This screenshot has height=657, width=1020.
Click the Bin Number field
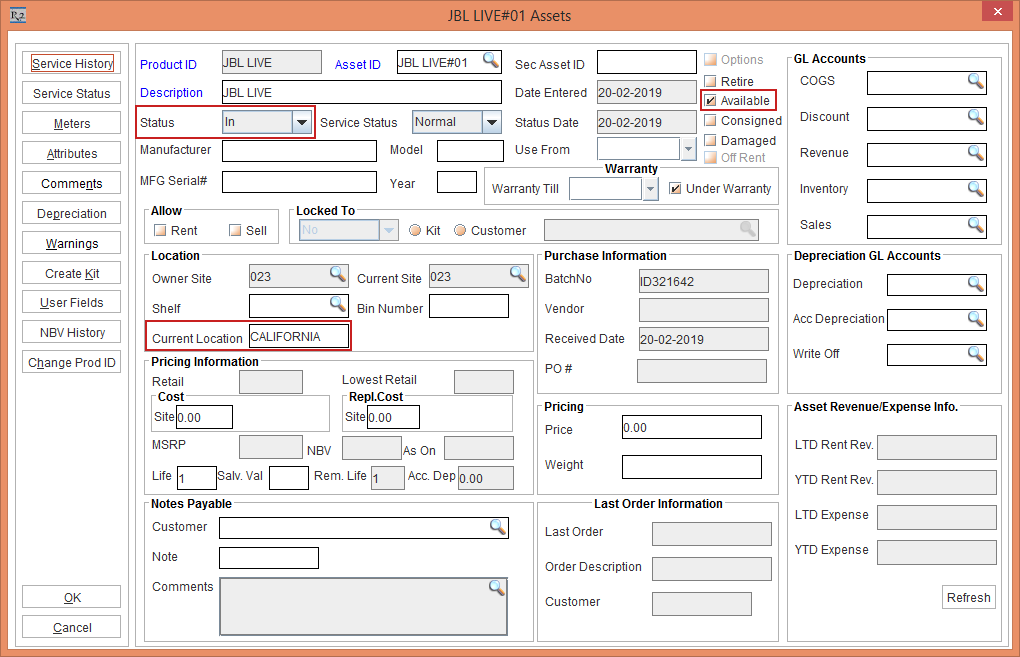469,306
